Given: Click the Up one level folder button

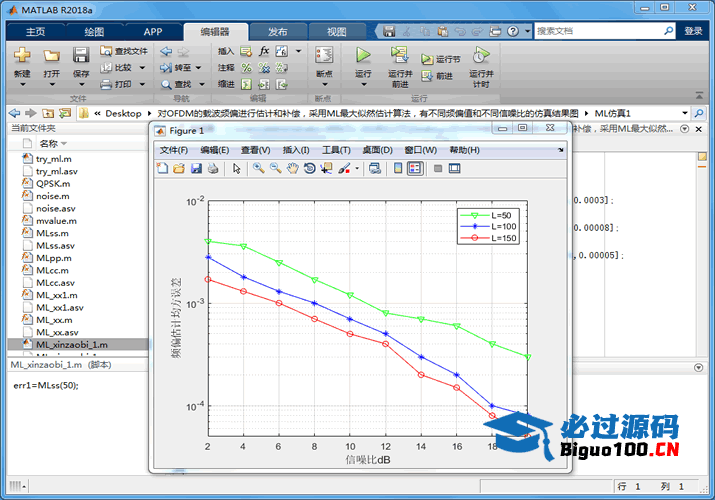Looking at the screenshot, I should pos(48,113).
